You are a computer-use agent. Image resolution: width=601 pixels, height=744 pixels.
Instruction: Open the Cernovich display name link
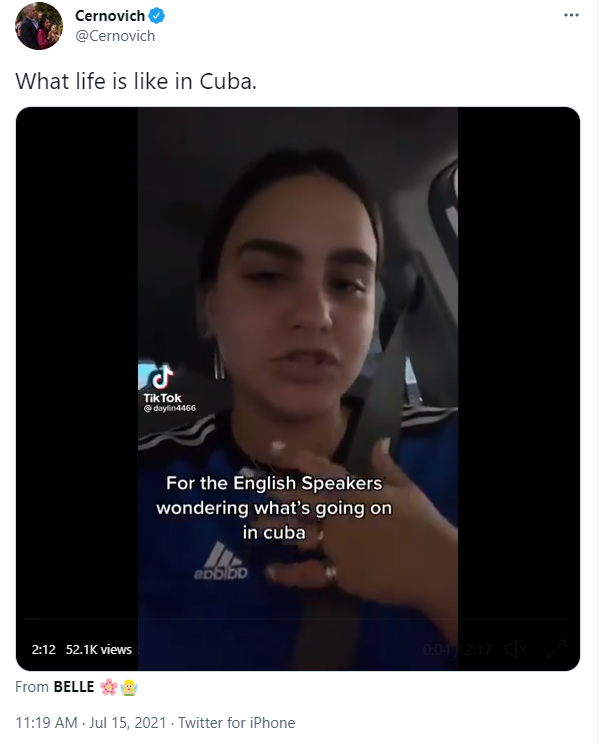pos(110,16)
